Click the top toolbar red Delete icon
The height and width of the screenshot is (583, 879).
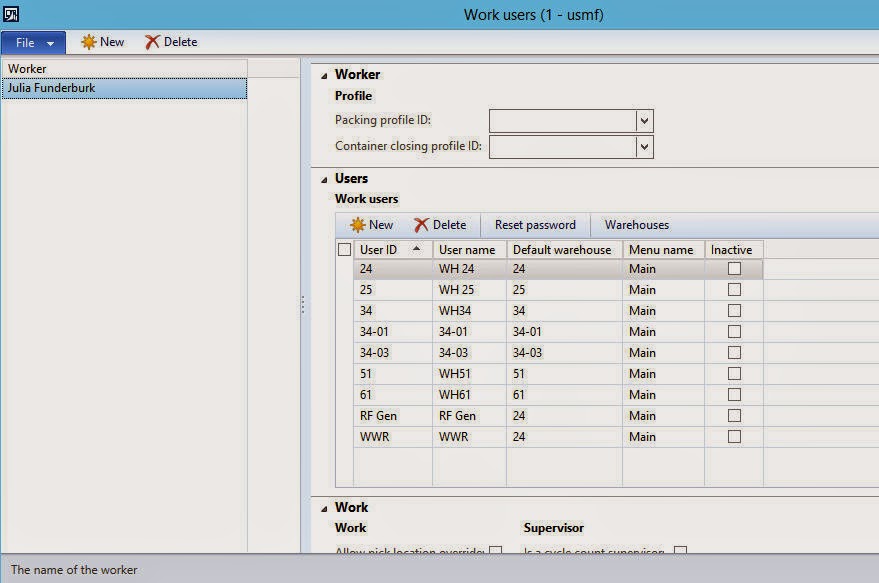pyautogui.click(x=152, y=42)
